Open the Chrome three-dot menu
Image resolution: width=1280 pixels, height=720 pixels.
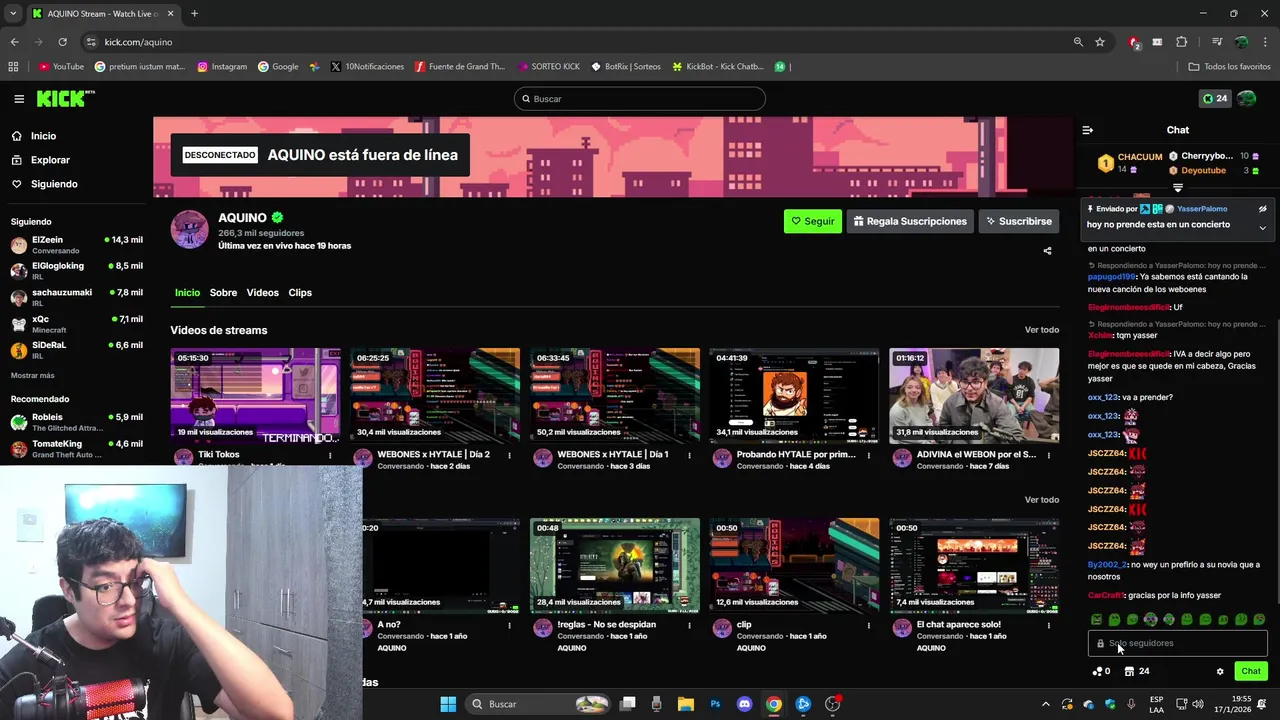pyautogui.click(x=1265, y=42)
